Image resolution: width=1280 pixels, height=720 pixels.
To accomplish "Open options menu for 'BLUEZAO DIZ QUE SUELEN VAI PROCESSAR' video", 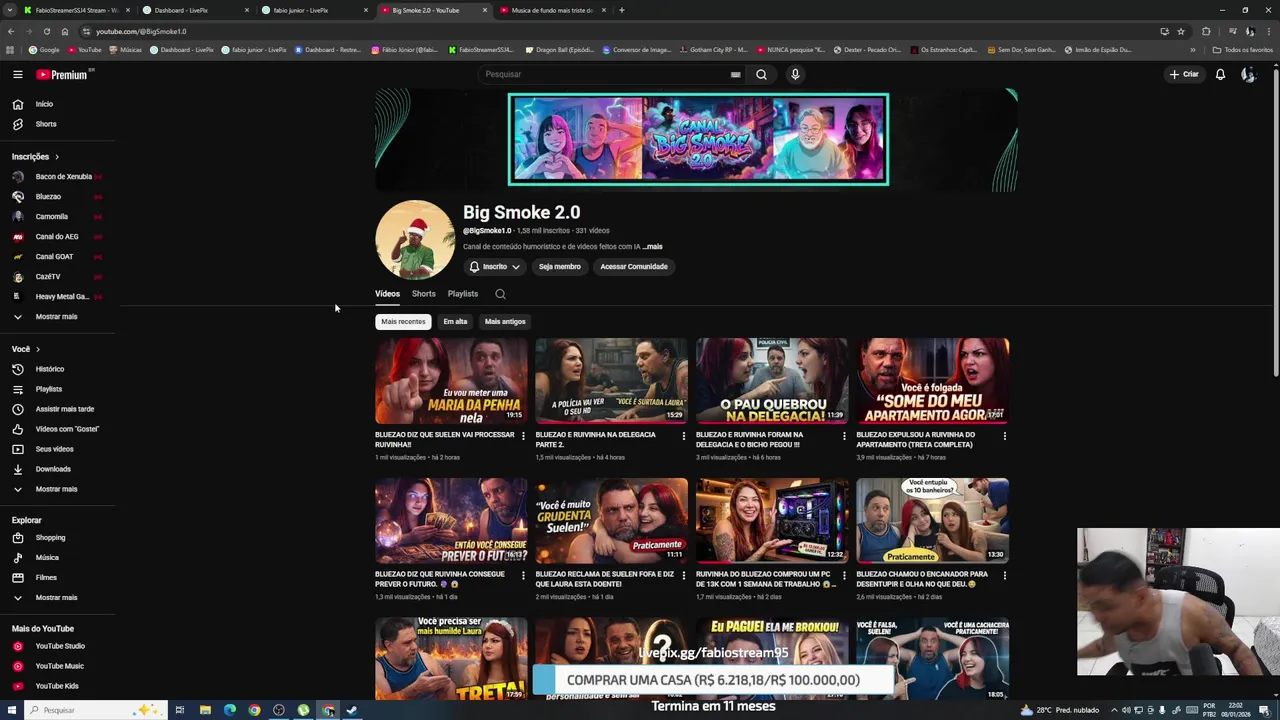I will click(523, 436).
